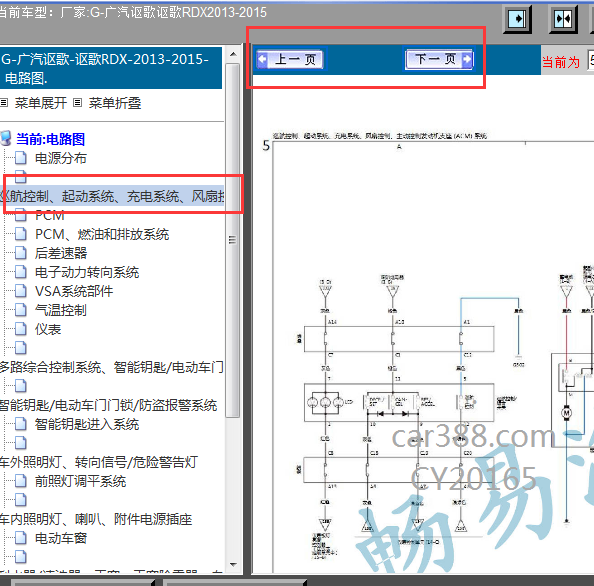Click the G-广汽讴歌-讴歌RDX-2013-2015-电路图 header
Screen dimensions: 594x586
coord(110,68)
